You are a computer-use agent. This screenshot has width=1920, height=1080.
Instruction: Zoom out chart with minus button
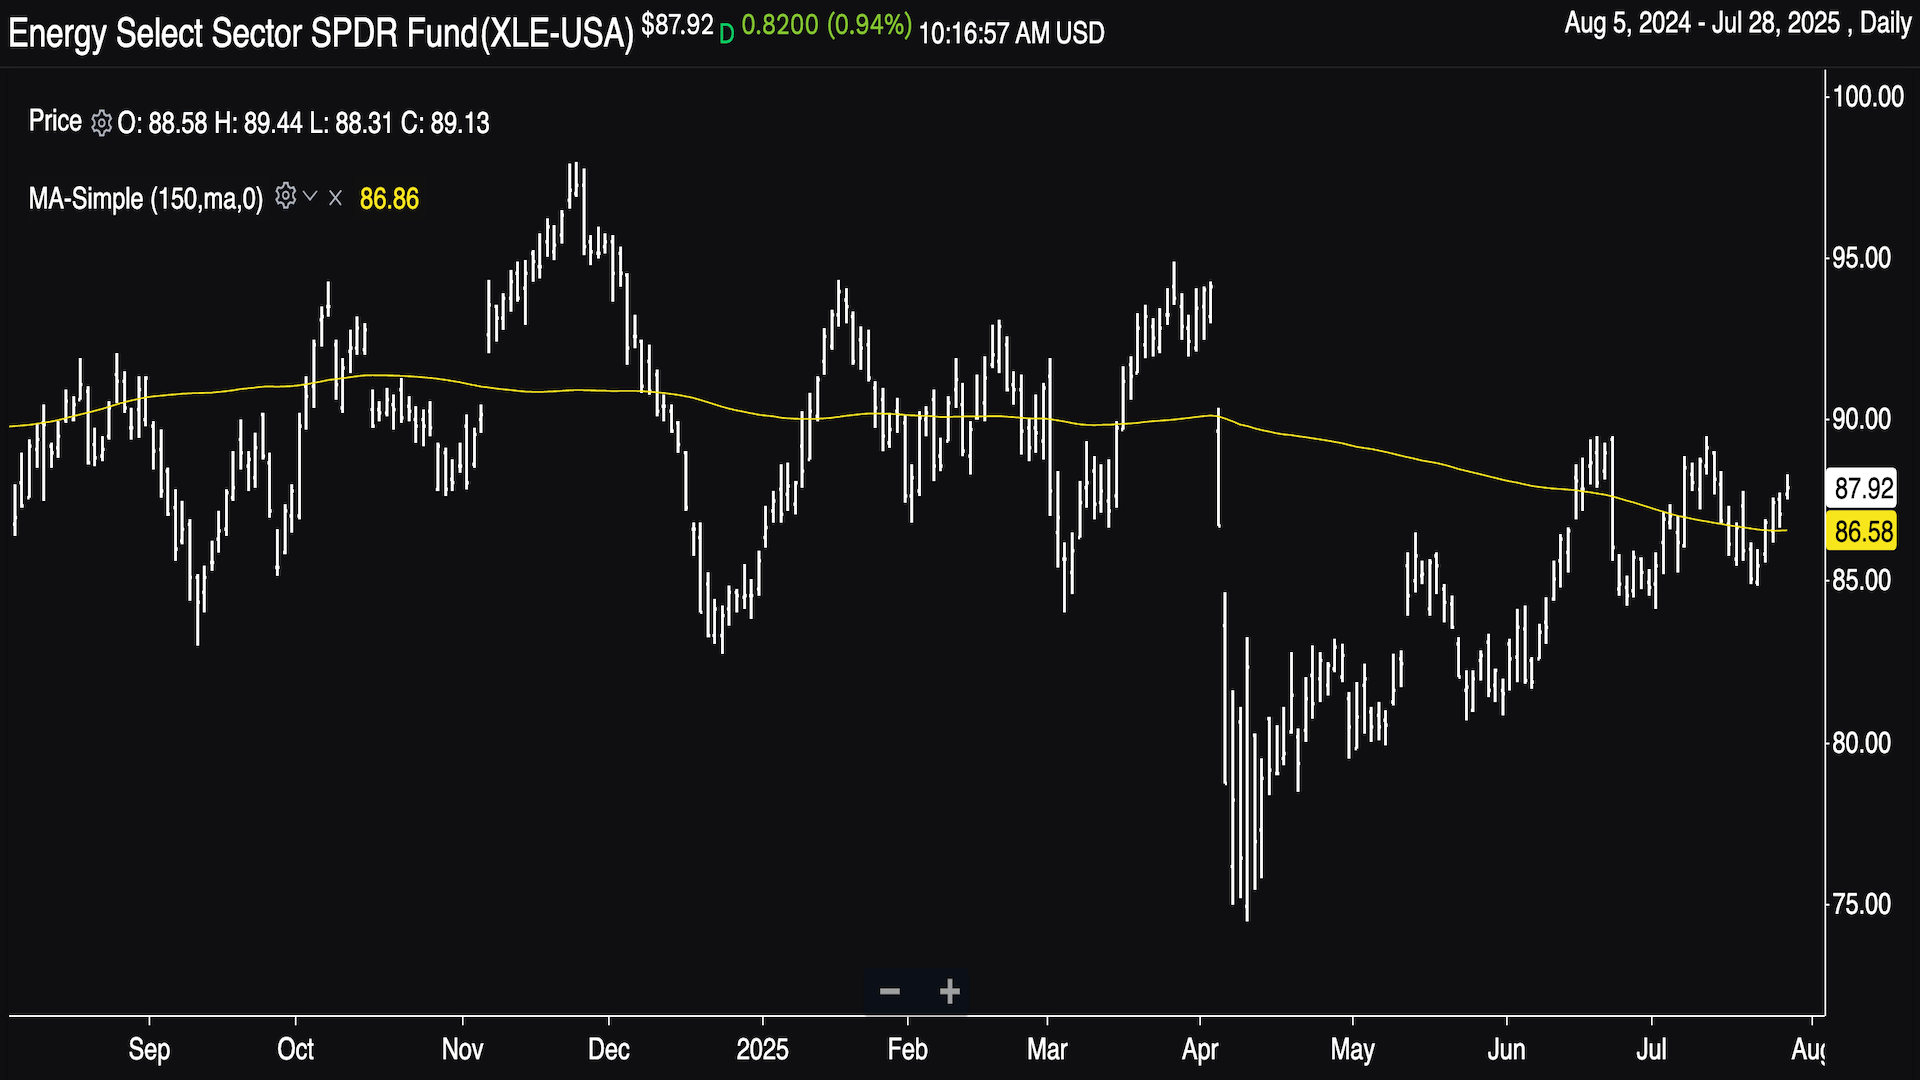tap(890, 991)
